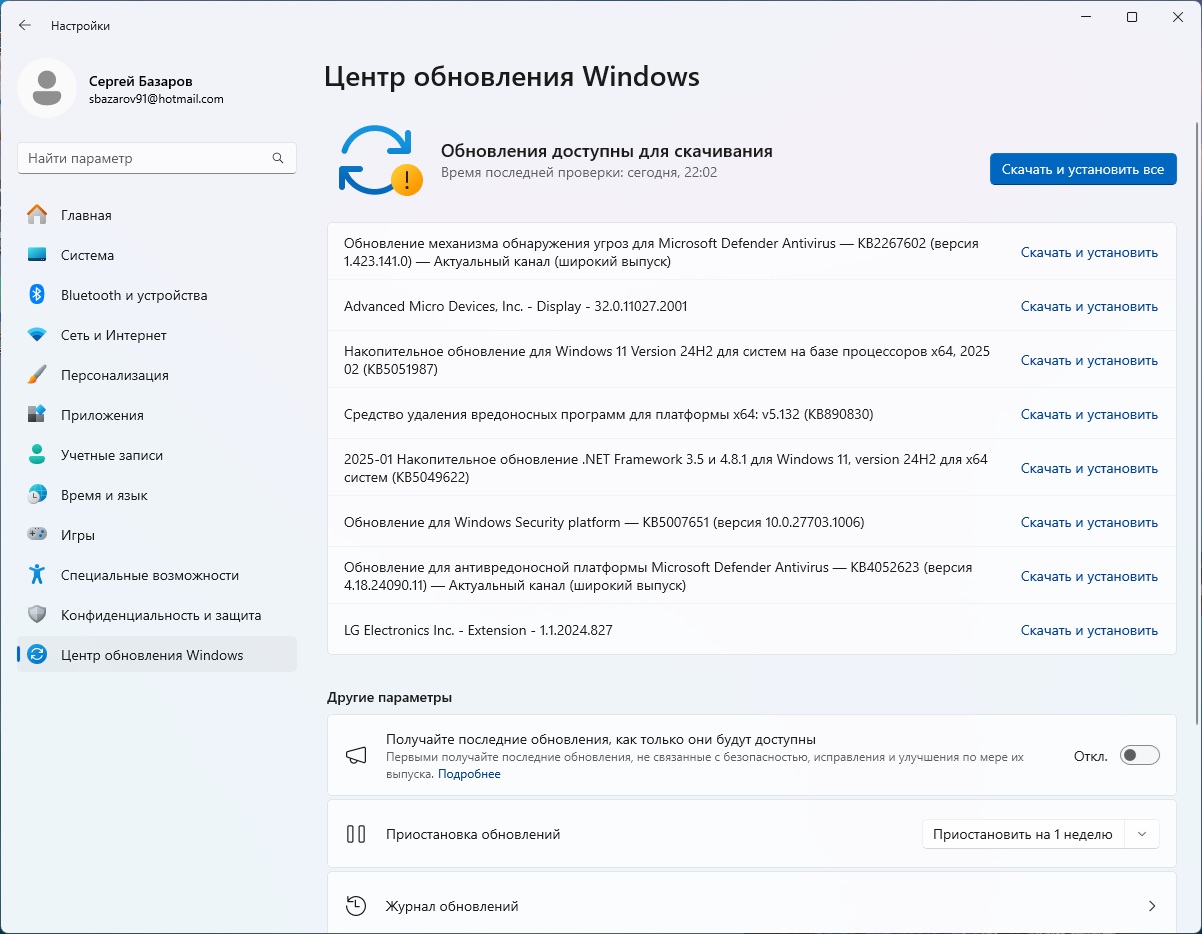
Task: Click the Обновления доступны для скачивания heading
Action: point(607,151)
